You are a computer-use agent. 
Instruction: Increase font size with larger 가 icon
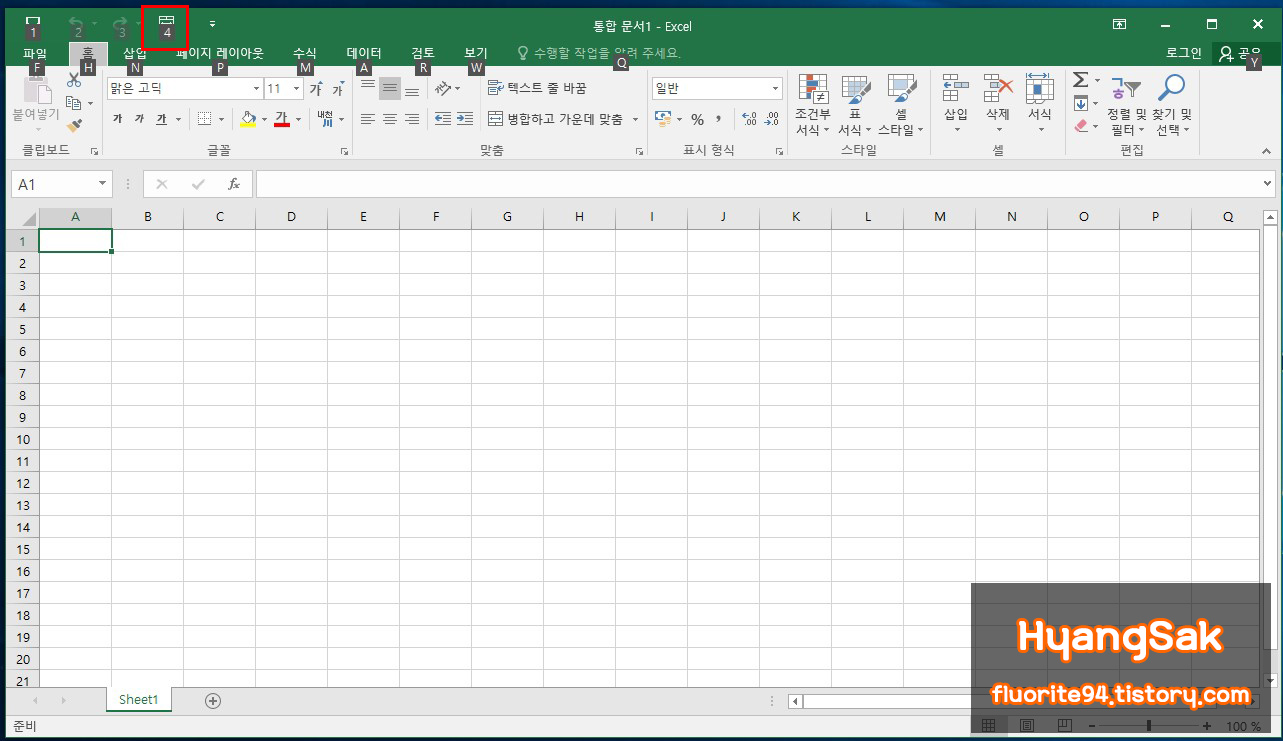point(316,89)
